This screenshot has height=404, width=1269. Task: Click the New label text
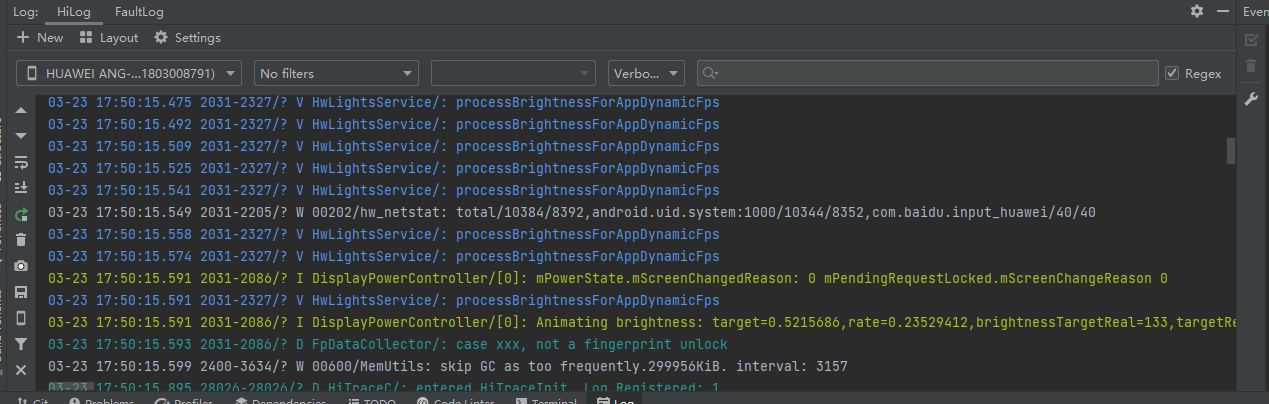point(50,37)
